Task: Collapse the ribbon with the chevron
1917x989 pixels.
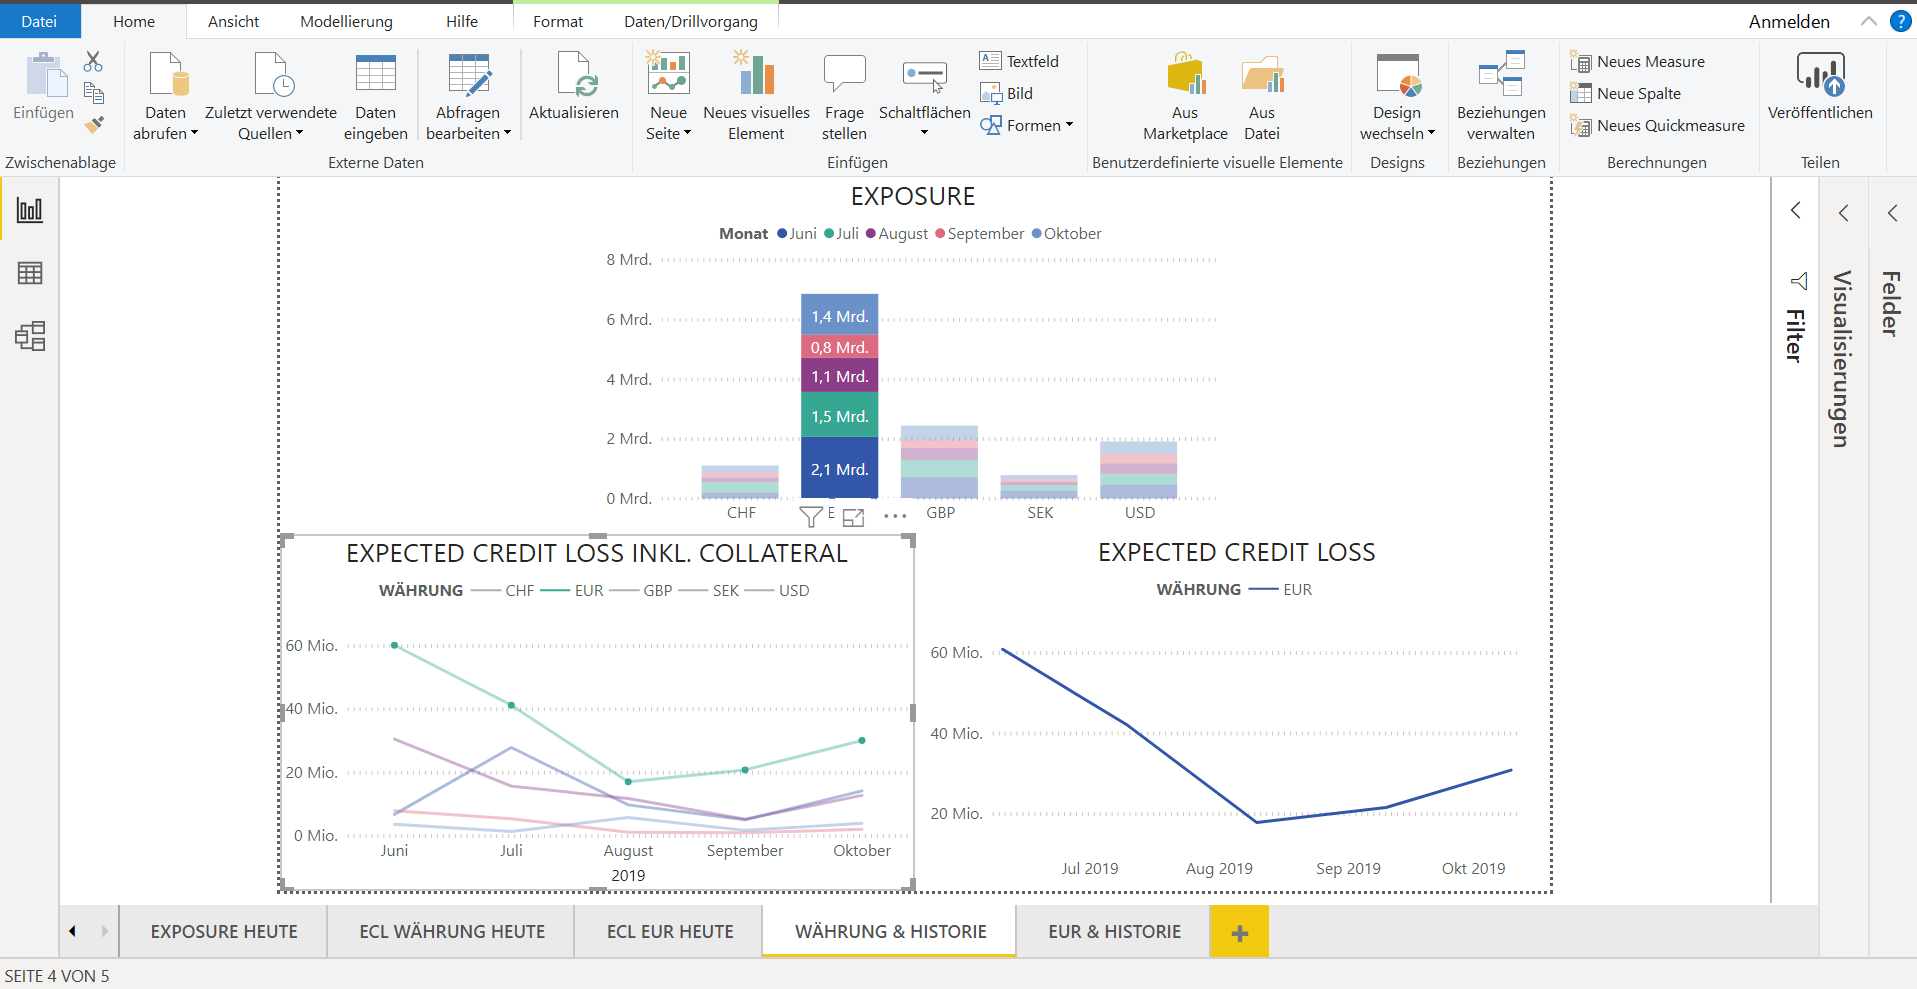Action: (1868, 21)
